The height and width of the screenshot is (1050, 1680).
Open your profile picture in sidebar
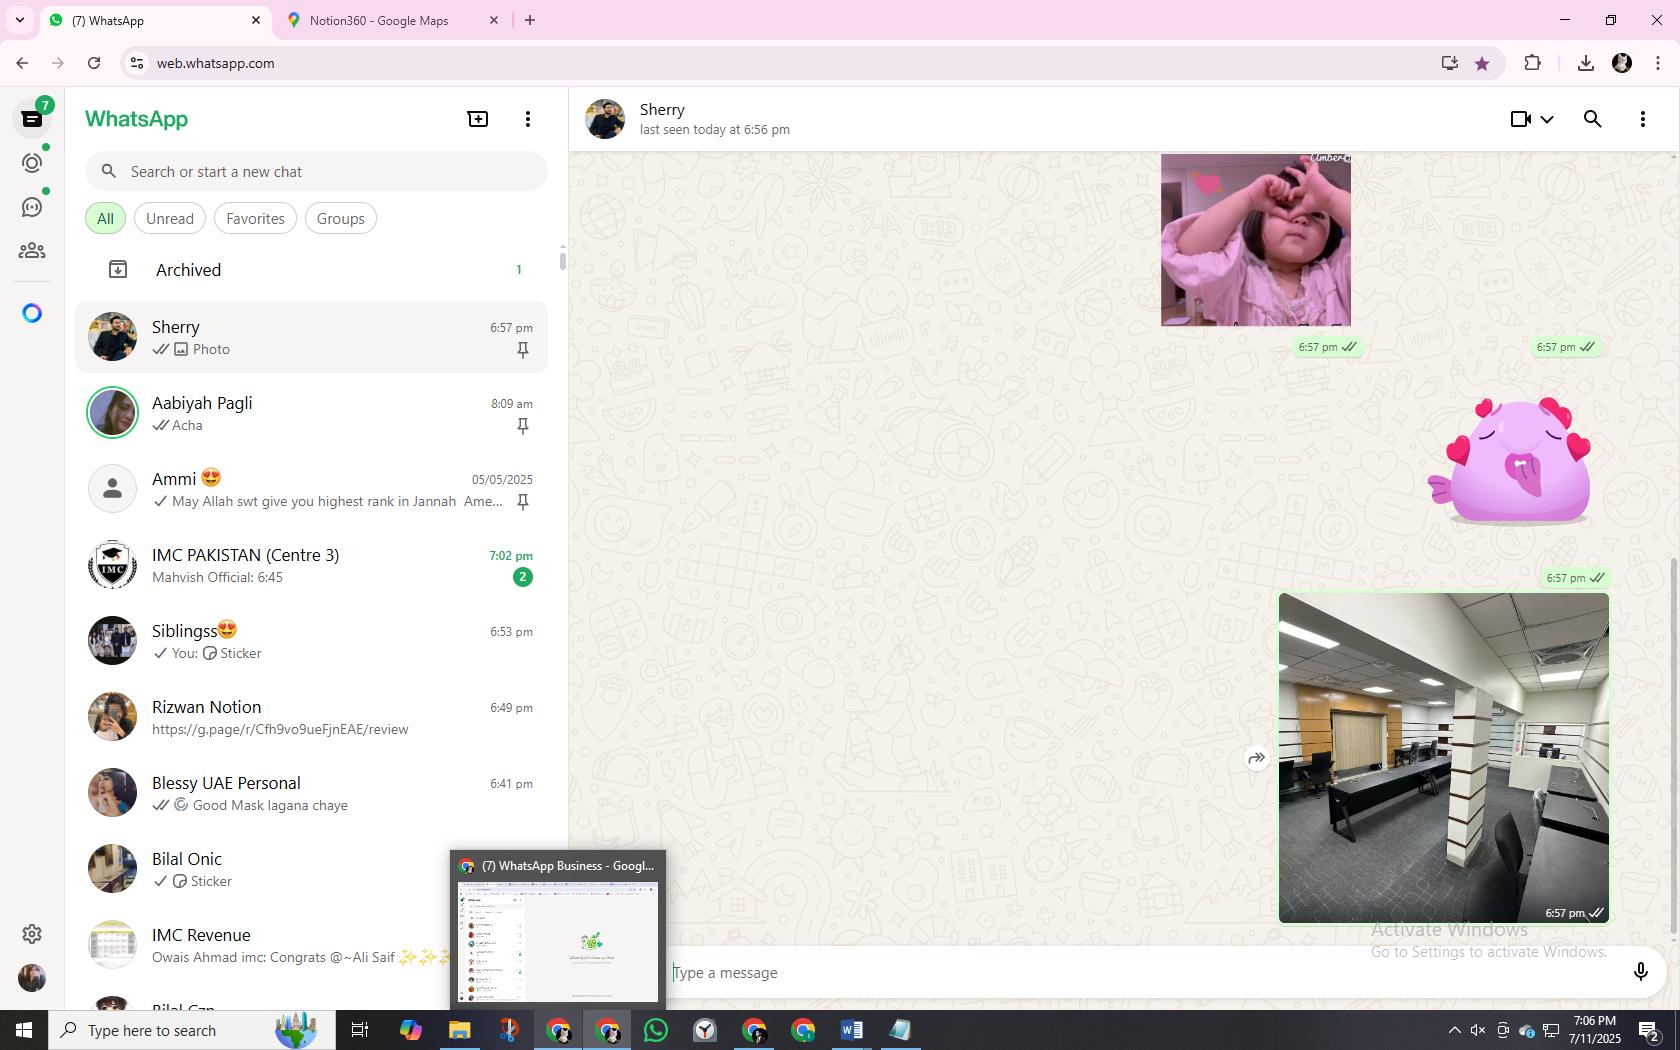coord(32,978)
